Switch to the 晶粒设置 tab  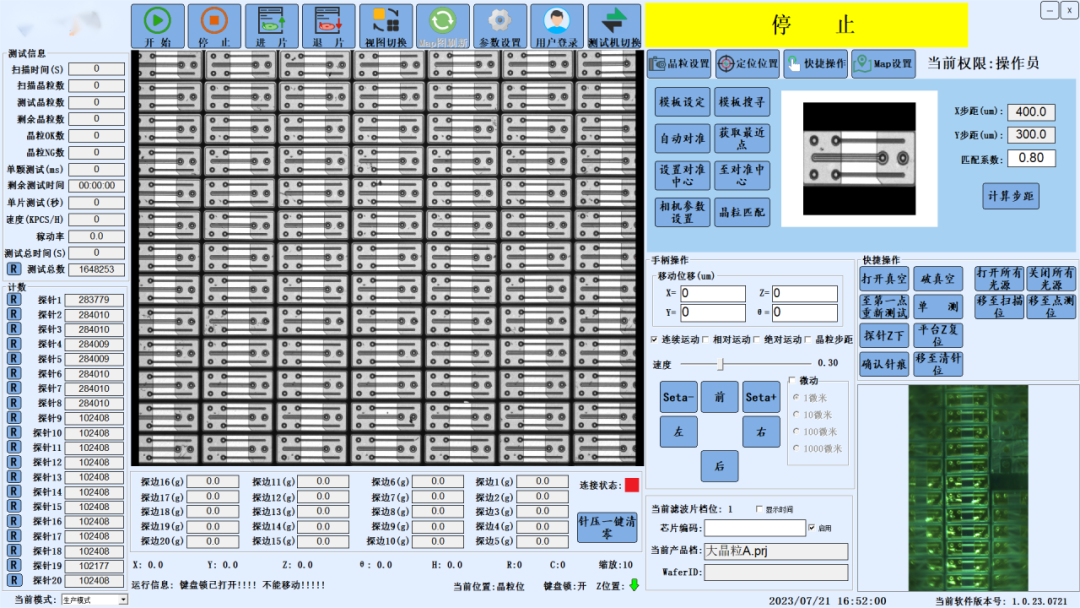tap(679, 64)
